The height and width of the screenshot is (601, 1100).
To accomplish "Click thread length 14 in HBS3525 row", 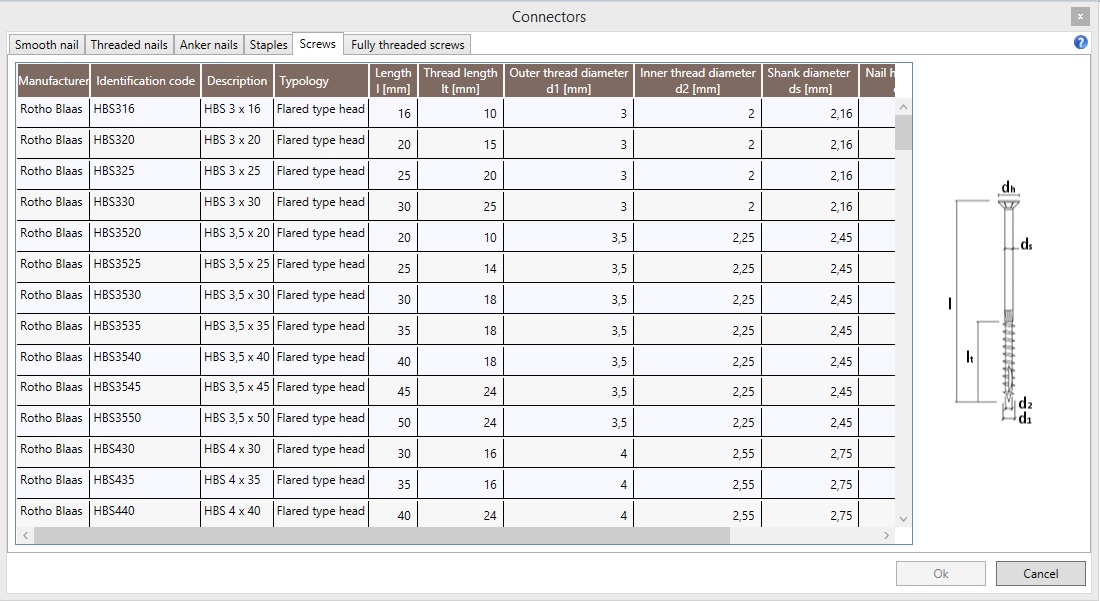I will (460, 266).
